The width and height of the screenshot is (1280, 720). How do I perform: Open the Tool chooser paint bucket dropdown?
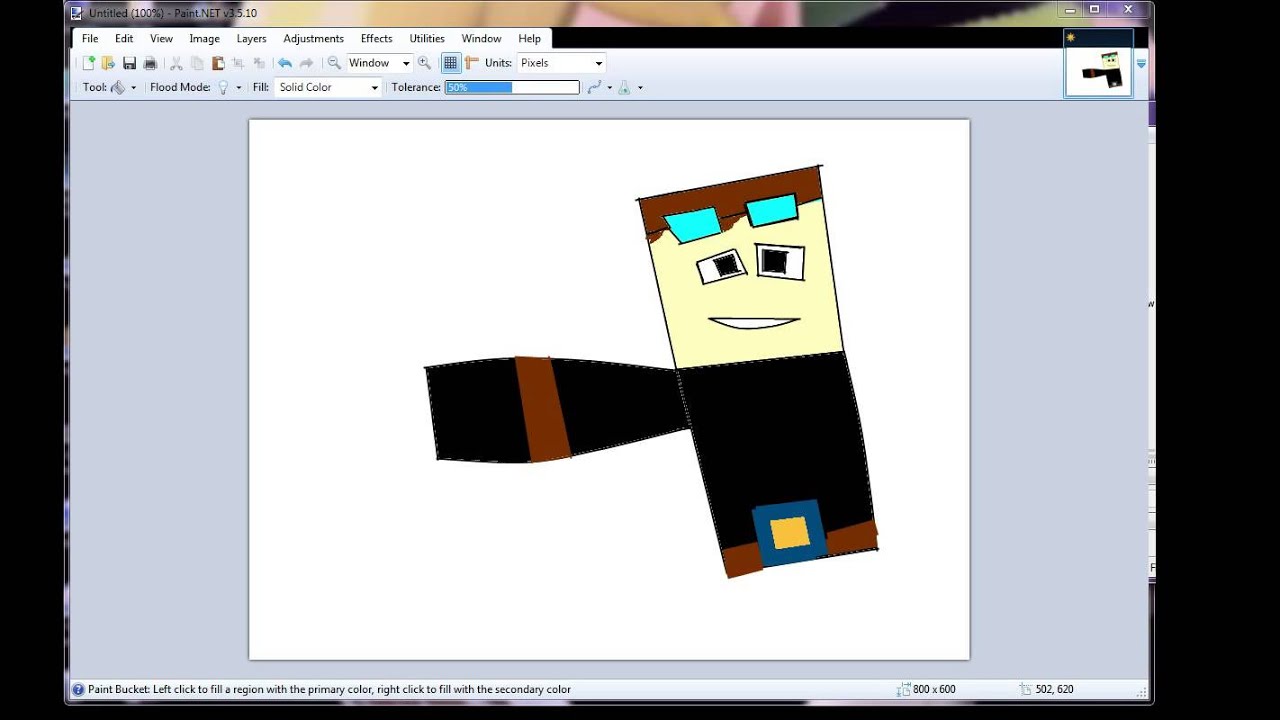tap(123, 88)
